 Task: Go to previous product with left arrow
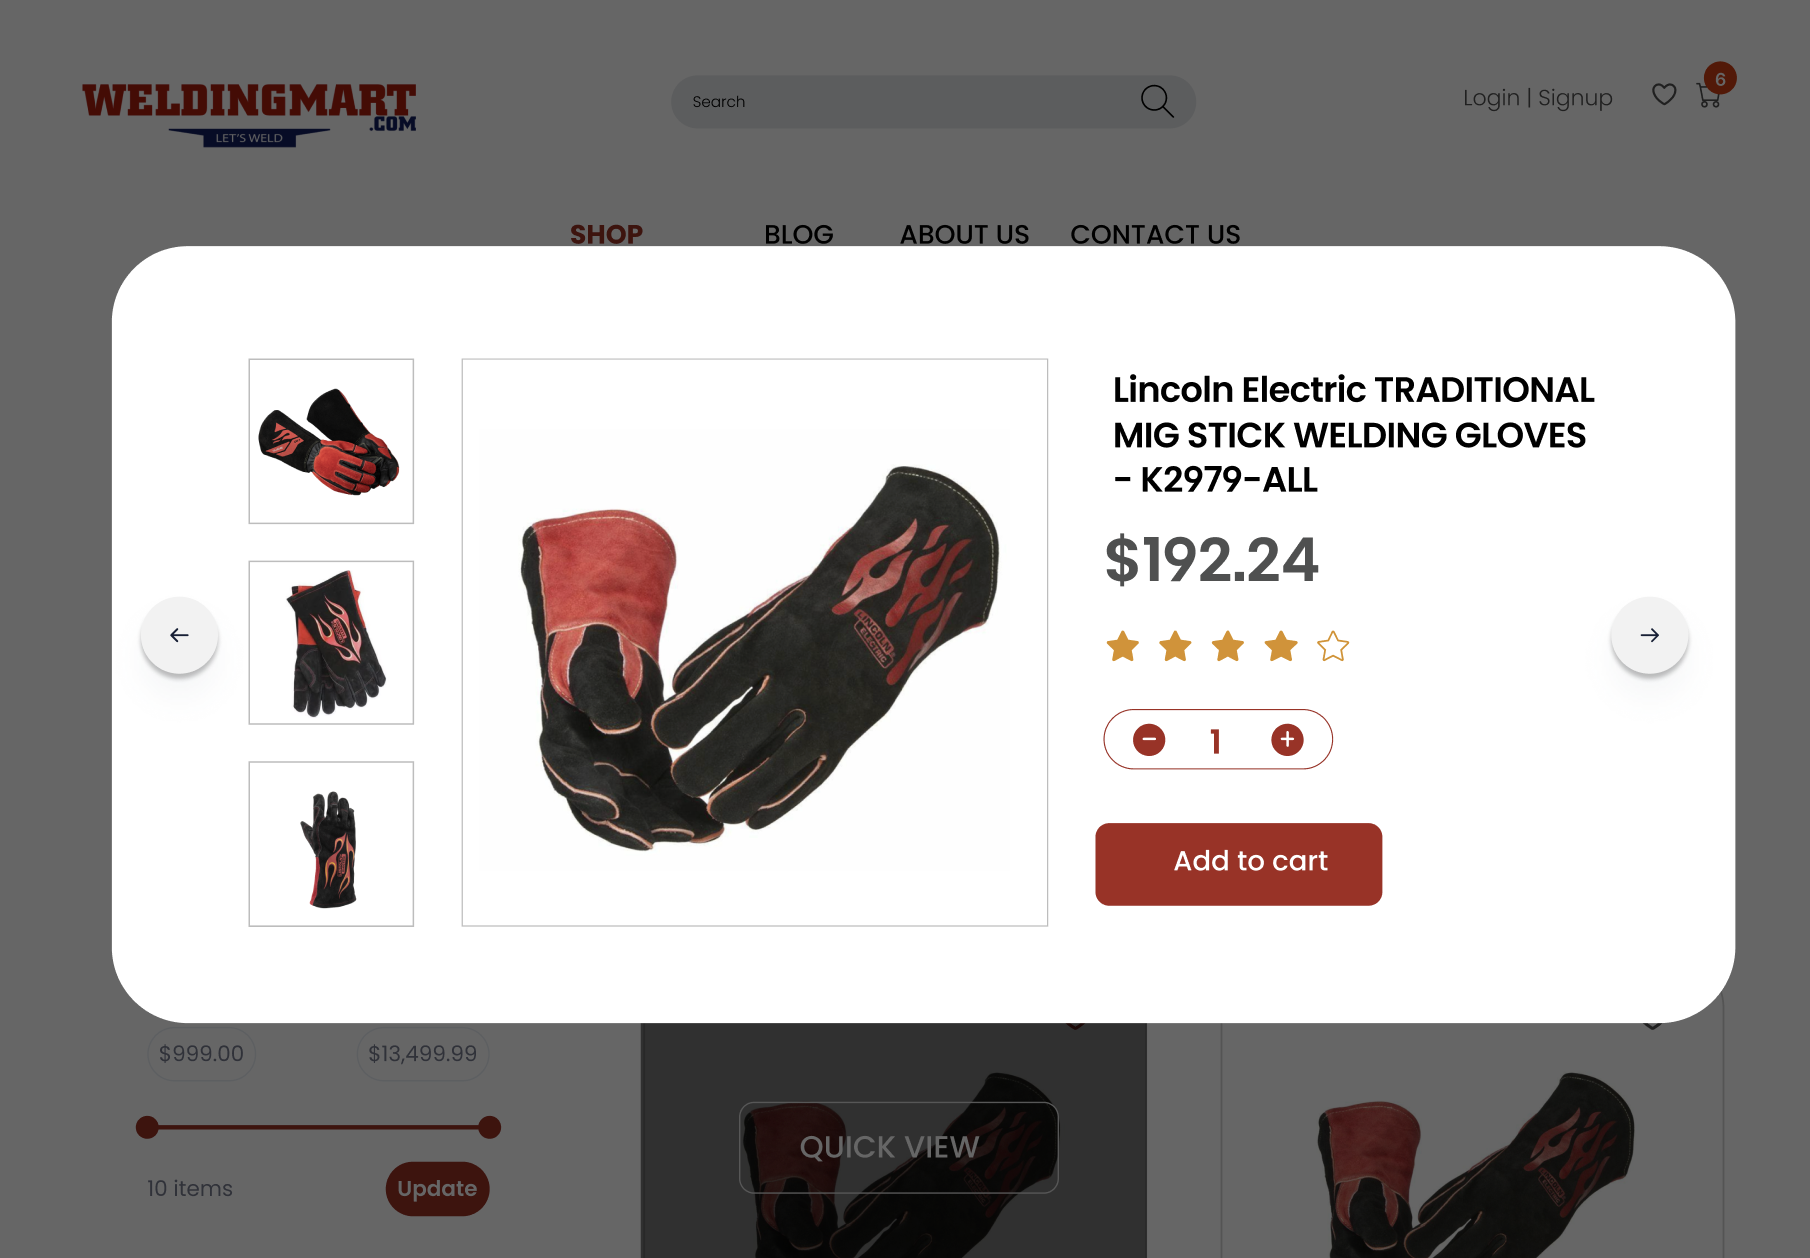pos(179,635)
